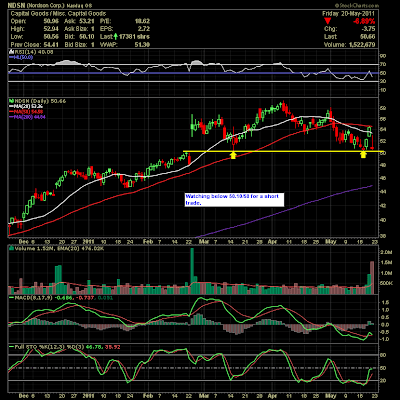Click the MA(200) legend entry

pos(28,117)
